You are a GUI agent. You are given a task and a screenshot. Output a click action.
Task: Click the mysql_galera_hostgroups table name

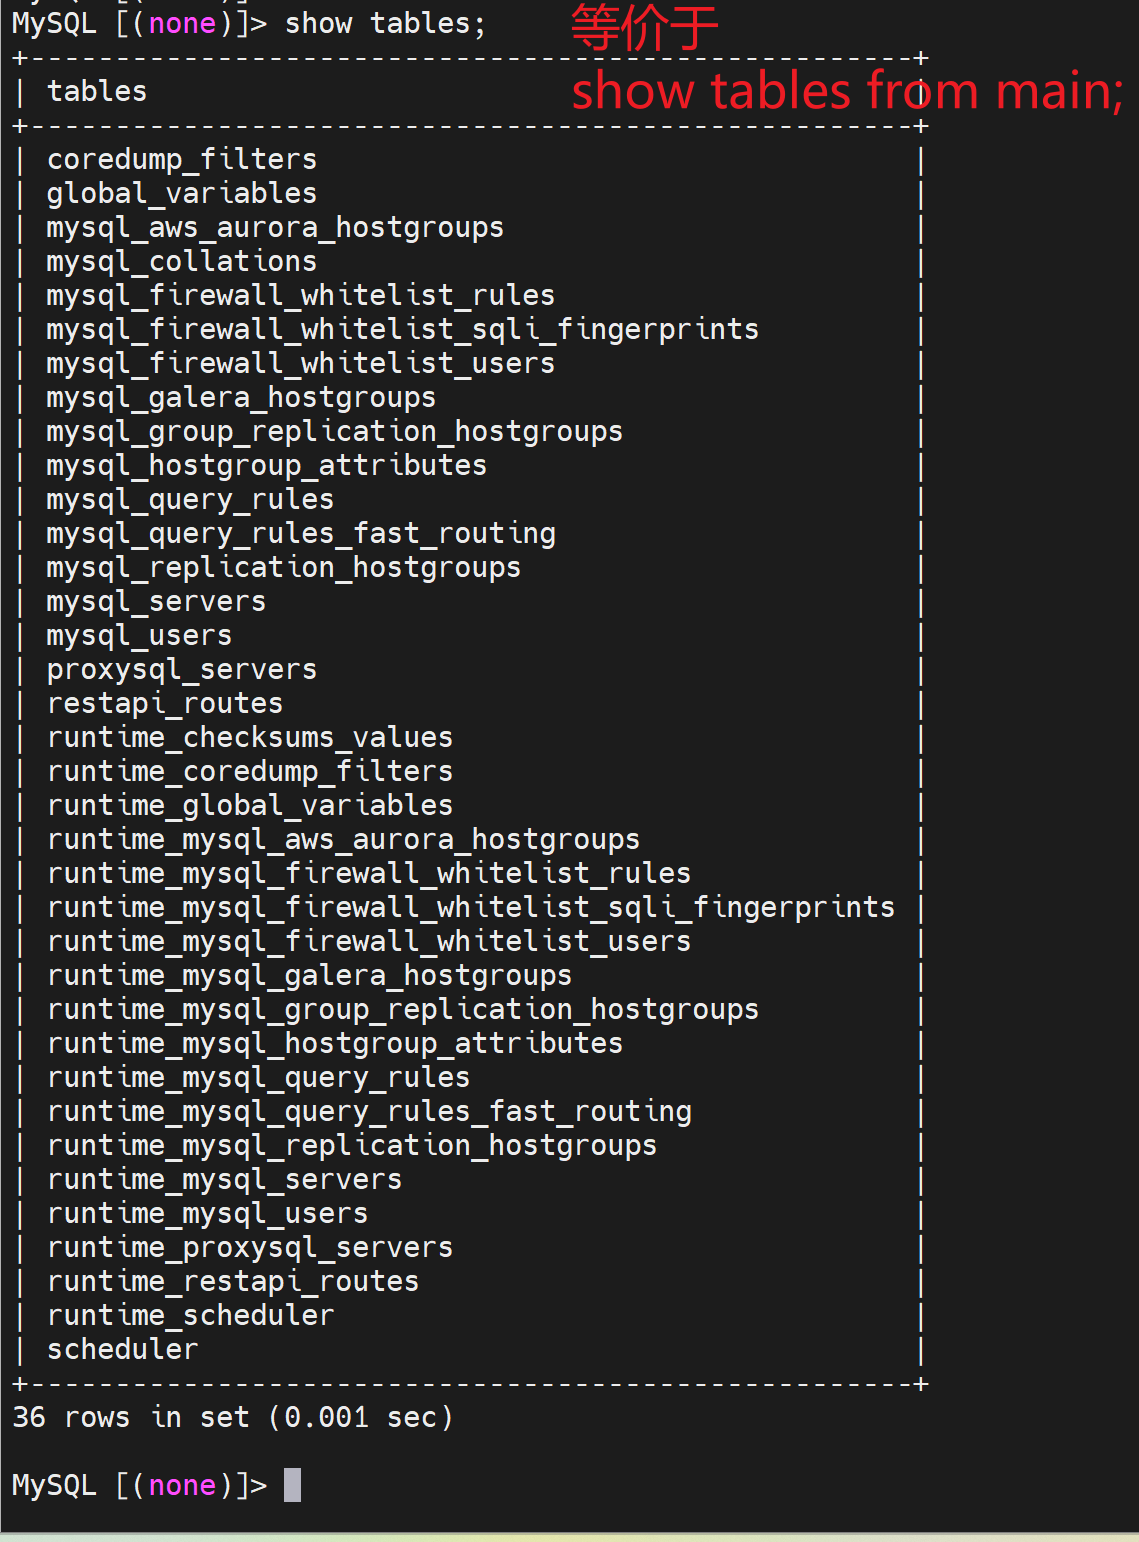click(x=241, y=397)
